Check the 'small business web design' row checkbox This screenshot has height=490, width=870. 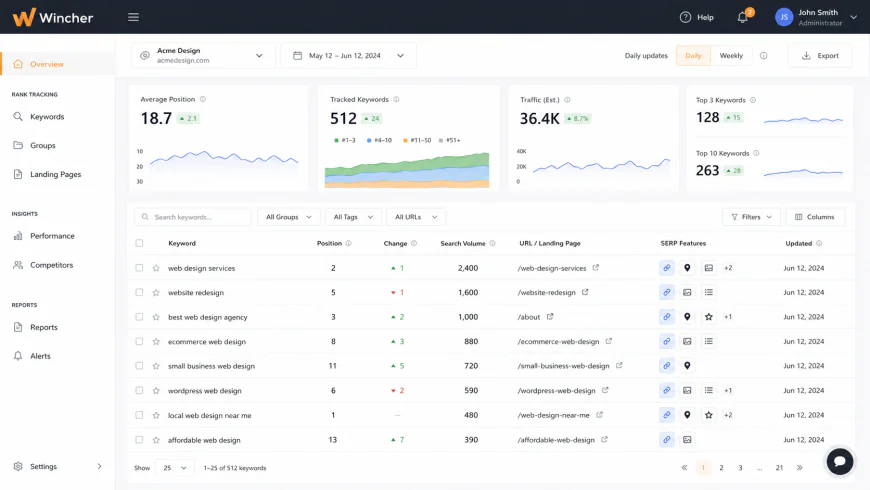139,366
